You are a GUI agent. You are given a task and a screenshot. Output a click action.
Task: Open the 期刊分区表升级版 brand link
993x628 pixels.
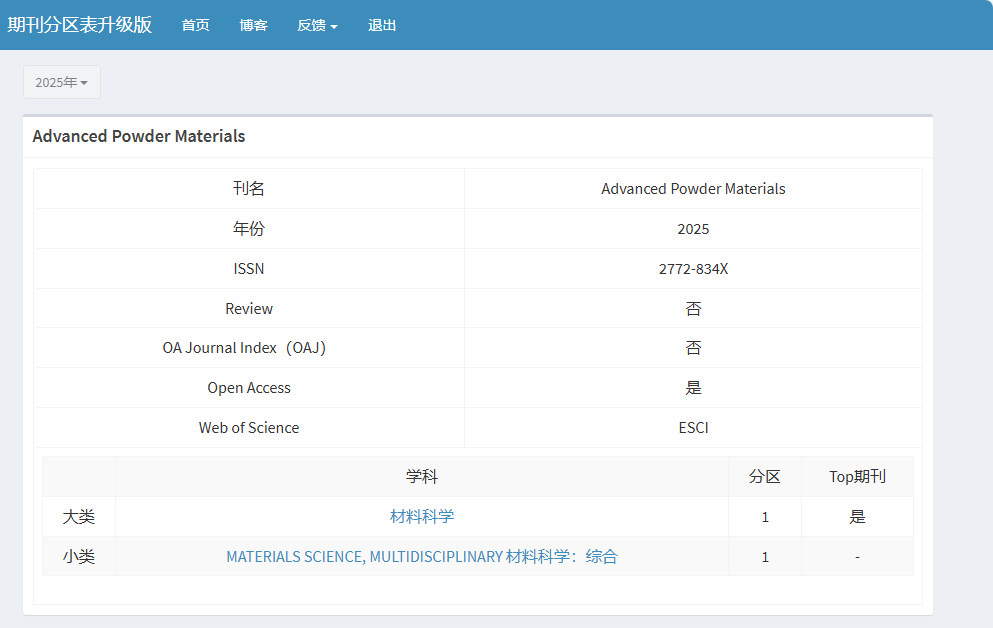(80, 25)
